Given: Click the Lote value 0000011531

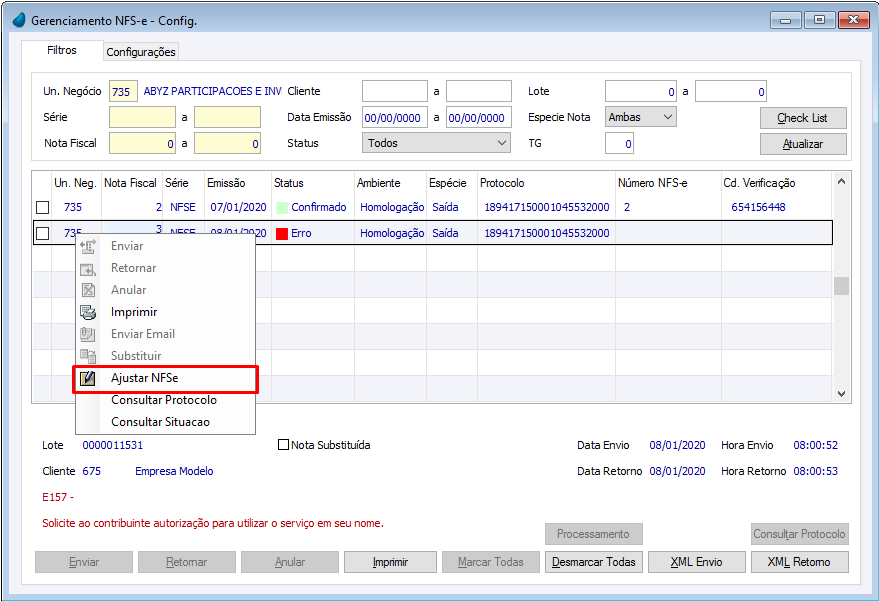Looking at the screenshot, I should tap(113, 445).
